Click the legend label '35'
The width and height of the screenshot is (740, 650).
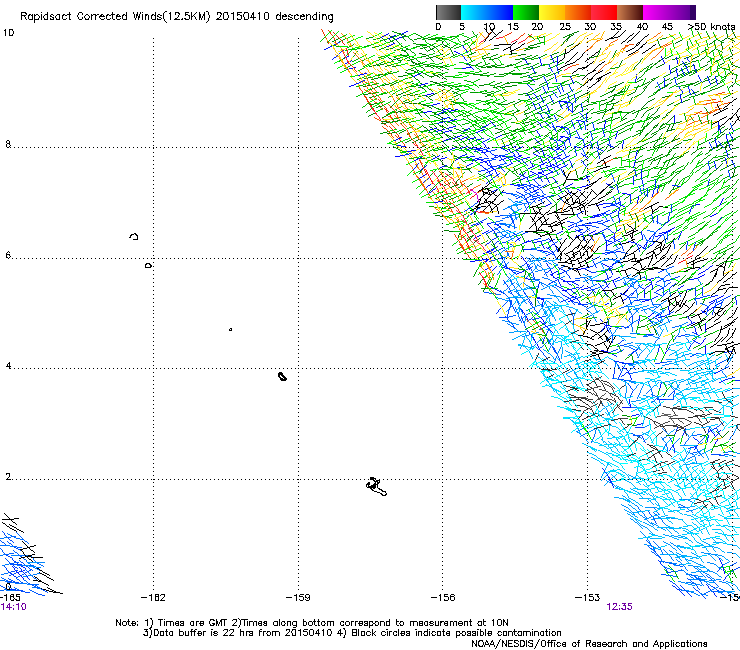tap(616, 27)
